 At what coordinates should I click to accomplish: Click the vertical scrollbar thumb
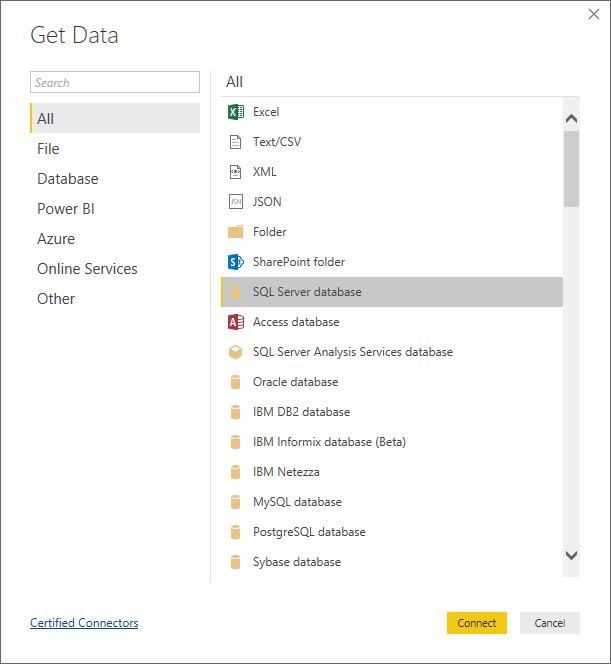[x=571, y=168]
